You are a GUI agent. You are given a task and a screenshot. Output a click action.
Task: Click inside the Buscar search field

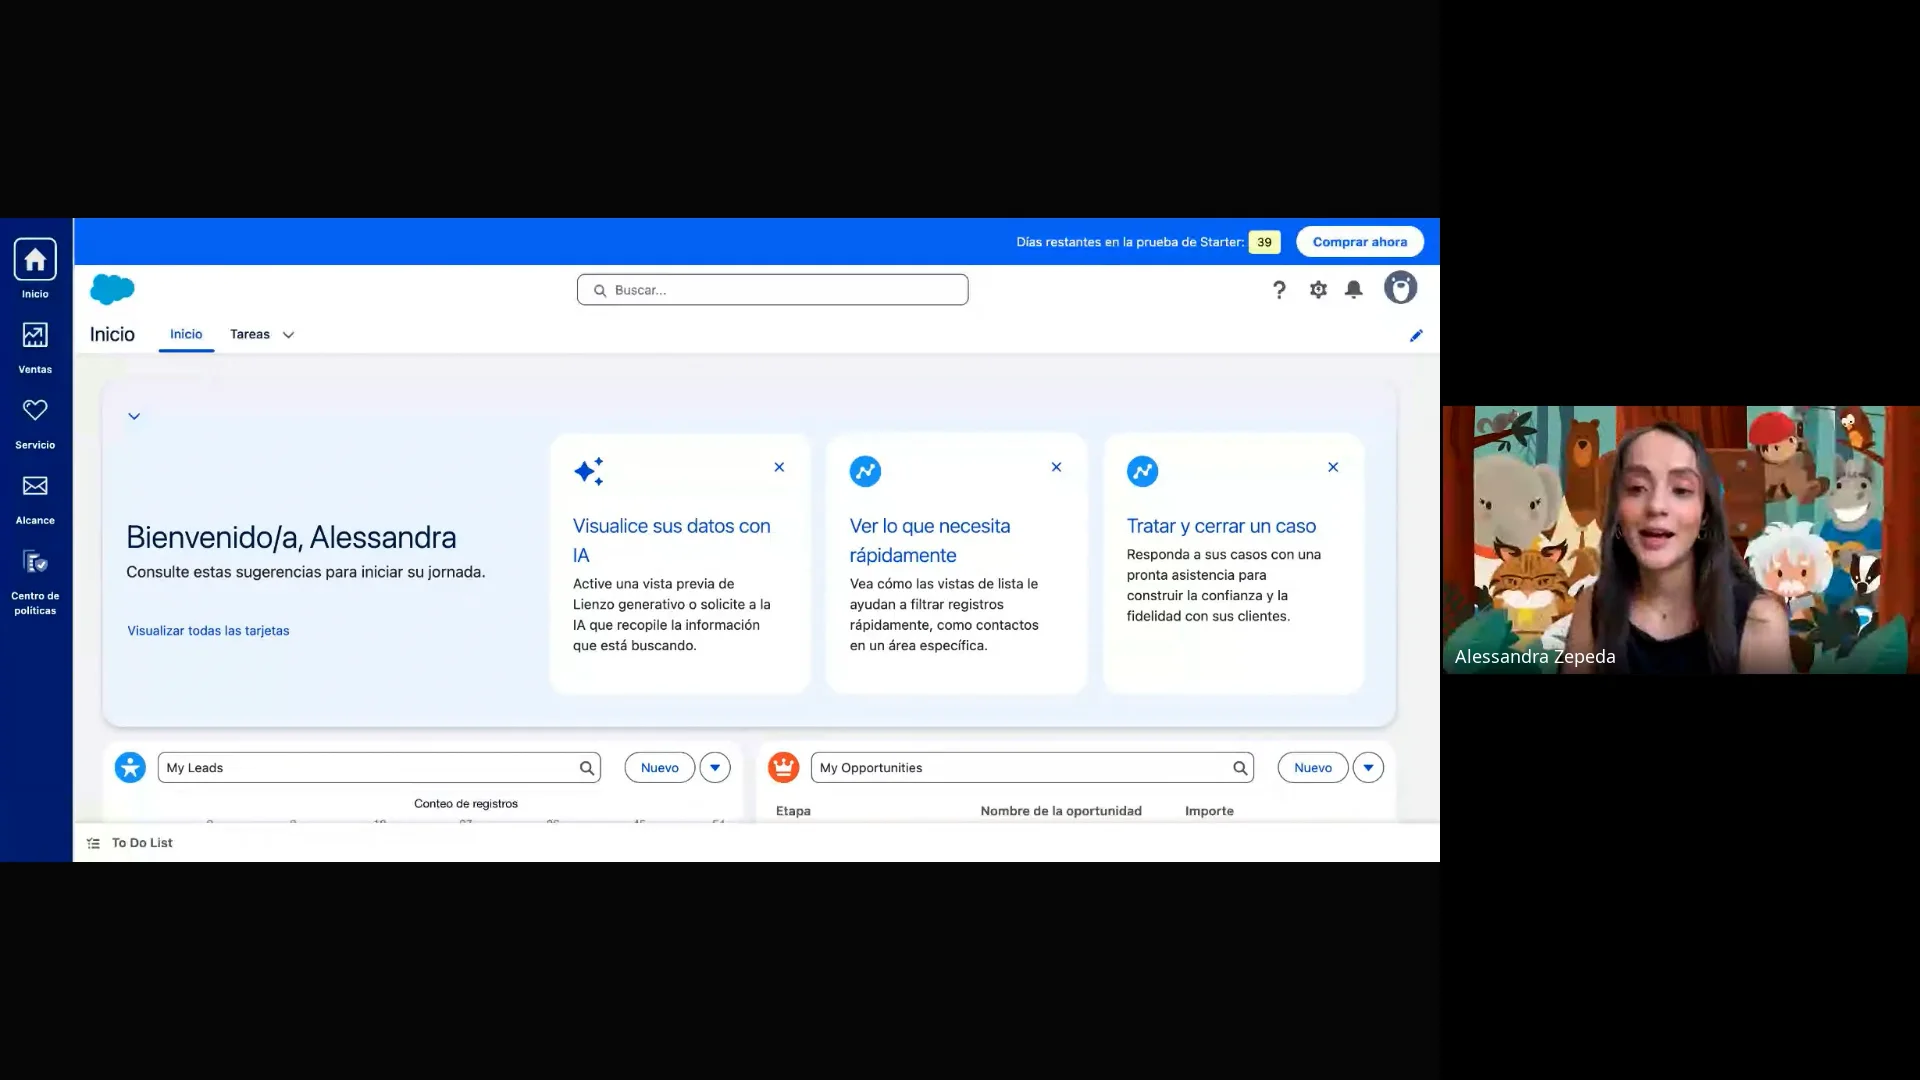(x=772, y=289)
